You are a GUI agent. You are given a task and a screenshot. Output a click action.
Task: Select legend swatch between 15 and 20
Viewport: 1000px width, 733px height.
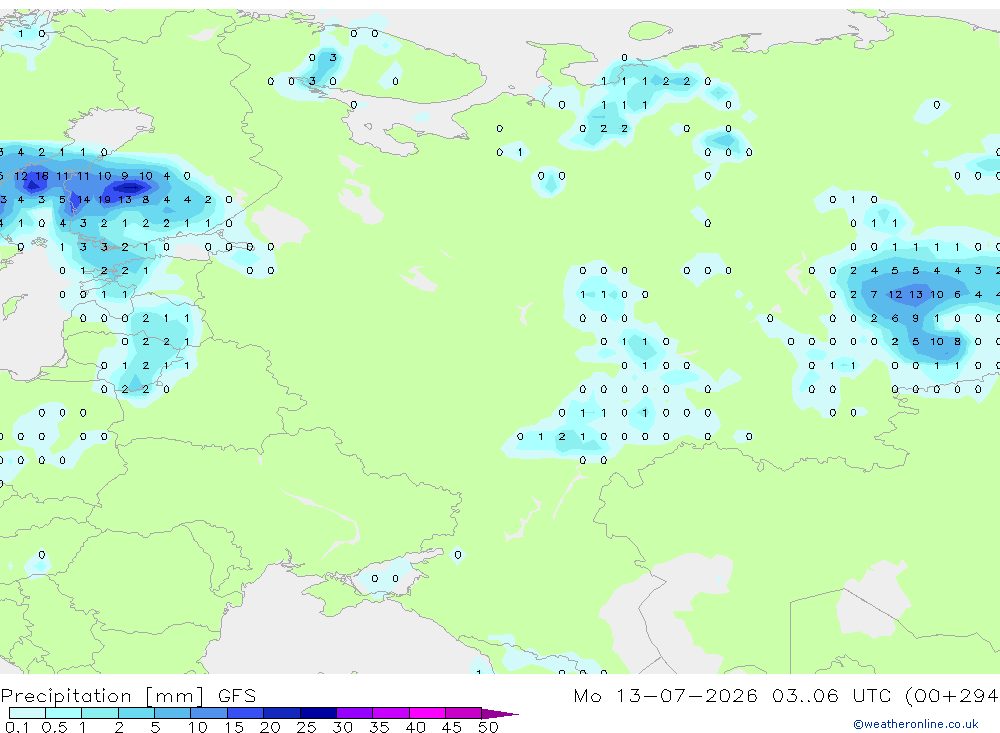245,713
